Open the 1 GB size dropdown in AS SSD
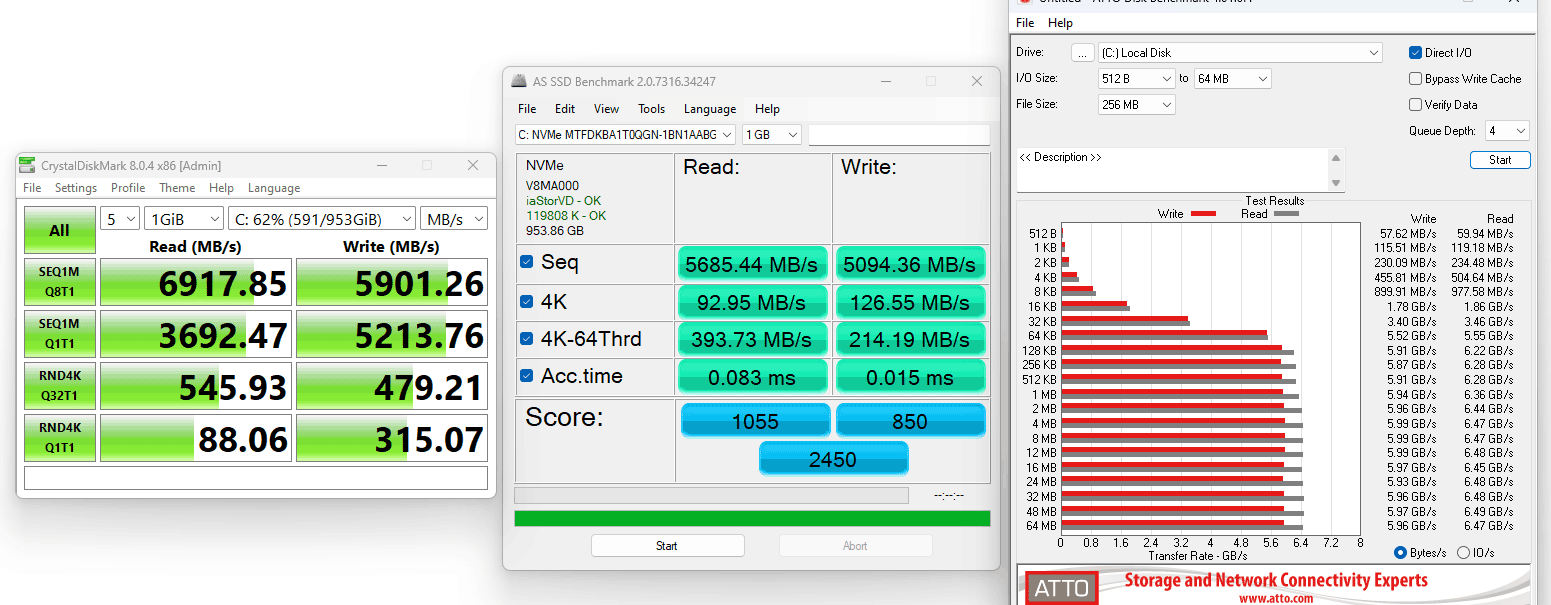 772,135
